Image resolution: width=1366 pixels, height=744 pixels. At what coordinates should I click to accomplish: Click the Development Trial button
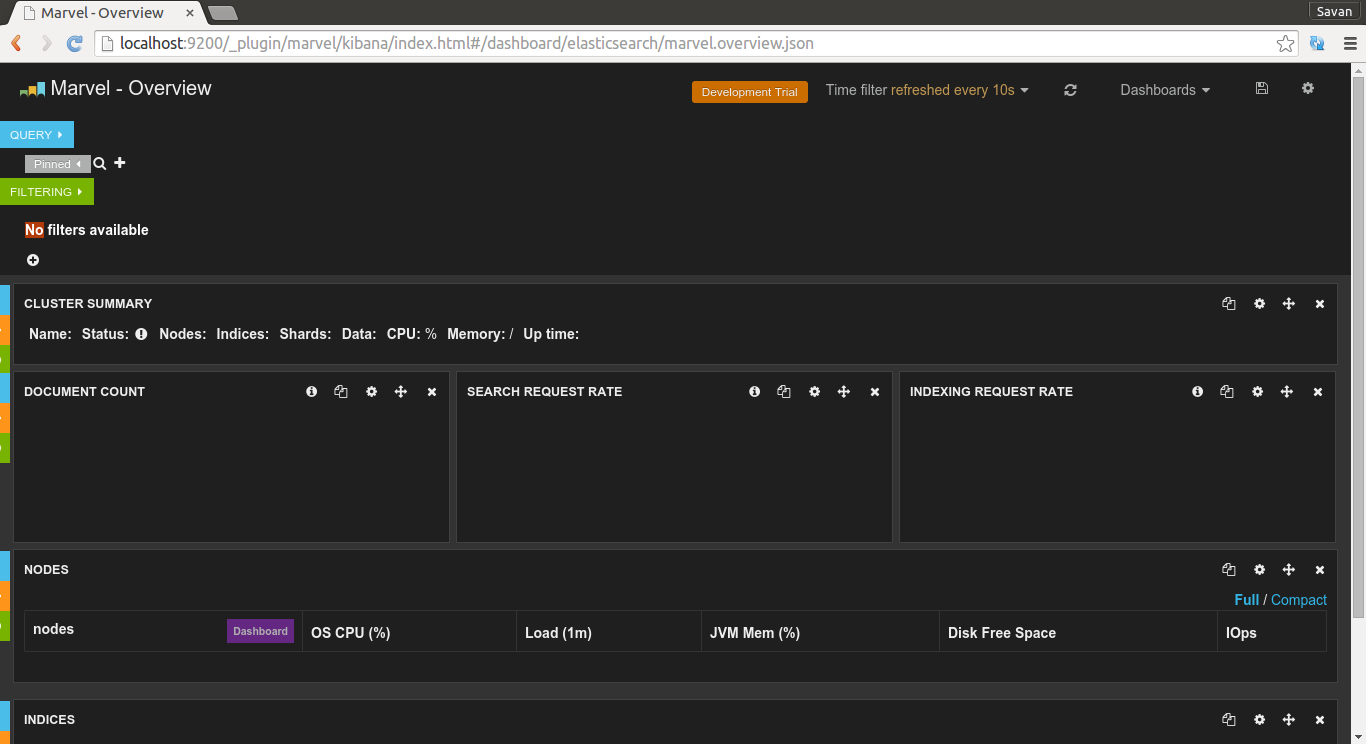(750, 92)
